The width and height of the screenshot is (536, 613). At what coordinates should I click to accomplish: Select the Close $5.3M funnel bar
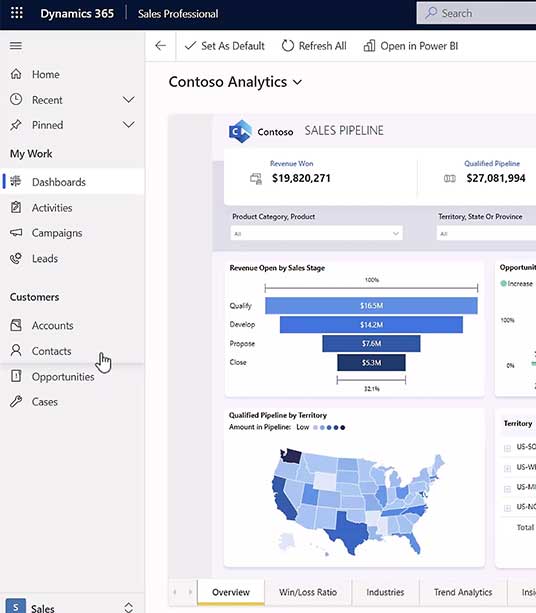[x=371, y=362]
